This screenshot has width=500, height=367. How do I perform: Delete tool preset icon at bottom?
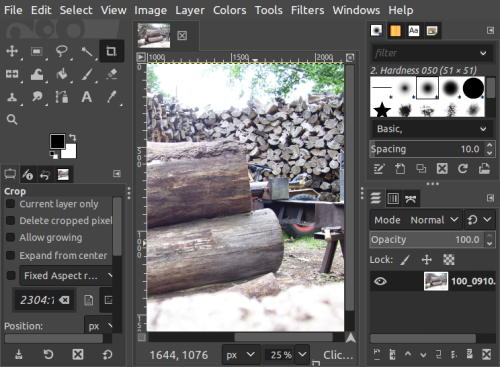pyautogui.click(x=78, y=354)
